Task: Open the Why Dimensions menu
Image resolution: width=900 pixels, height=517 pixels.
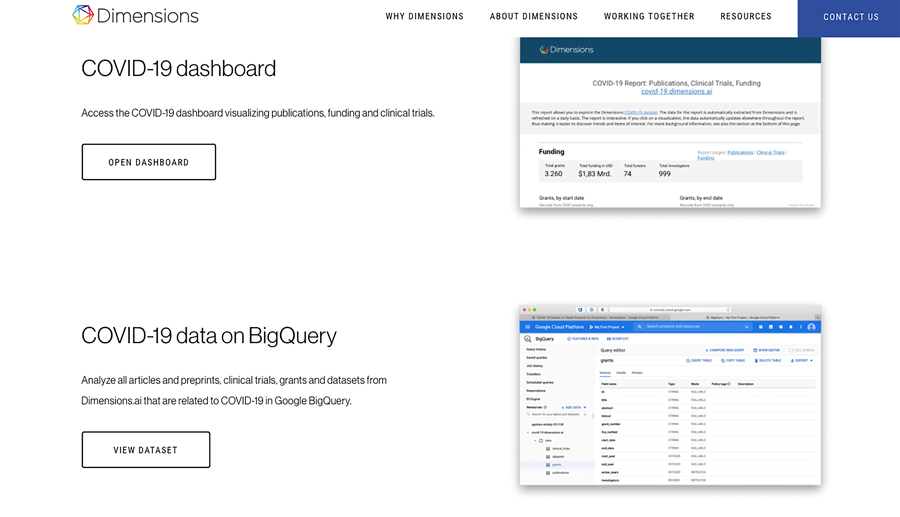Action: pyautogui.click(x=424, y=17)
